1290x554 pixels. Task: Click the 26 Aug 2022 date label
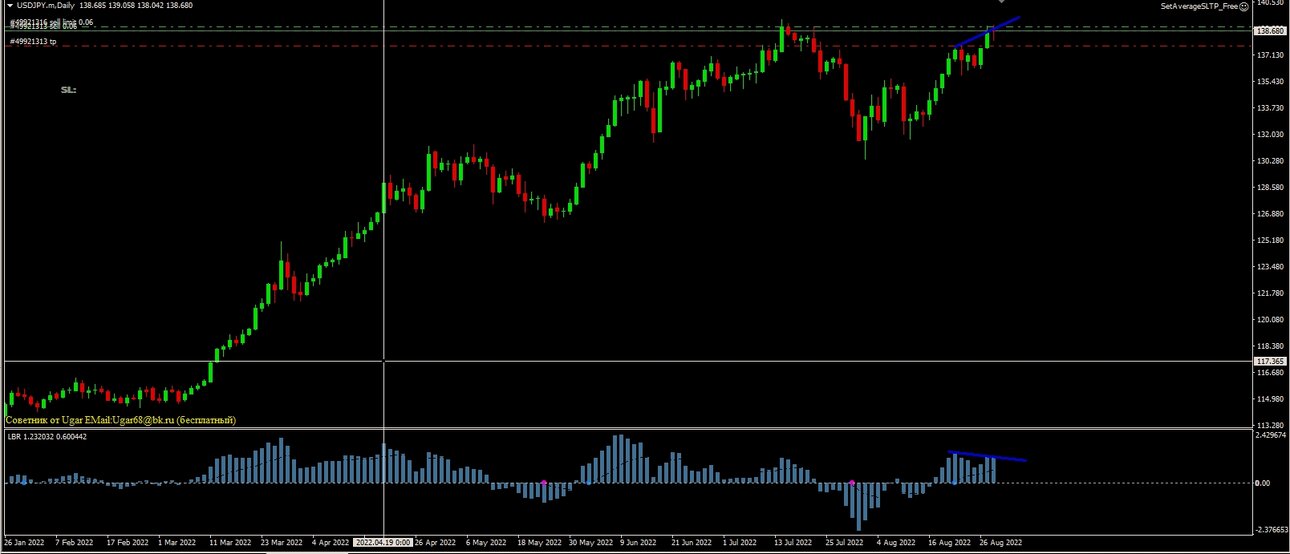pyautogui.click(x=1001, y=543)
